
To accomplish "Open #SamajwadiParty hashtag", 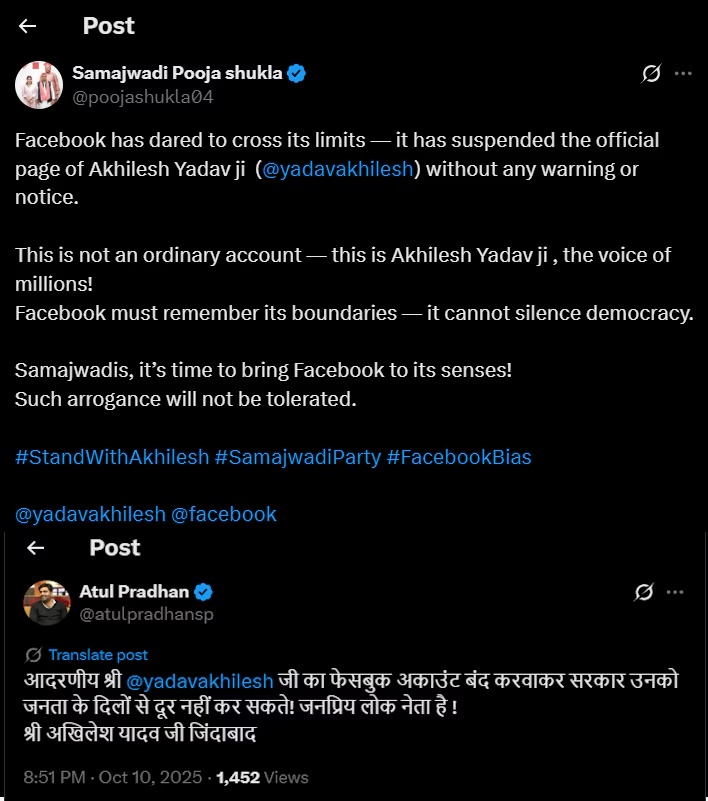I will click(298, 457).
